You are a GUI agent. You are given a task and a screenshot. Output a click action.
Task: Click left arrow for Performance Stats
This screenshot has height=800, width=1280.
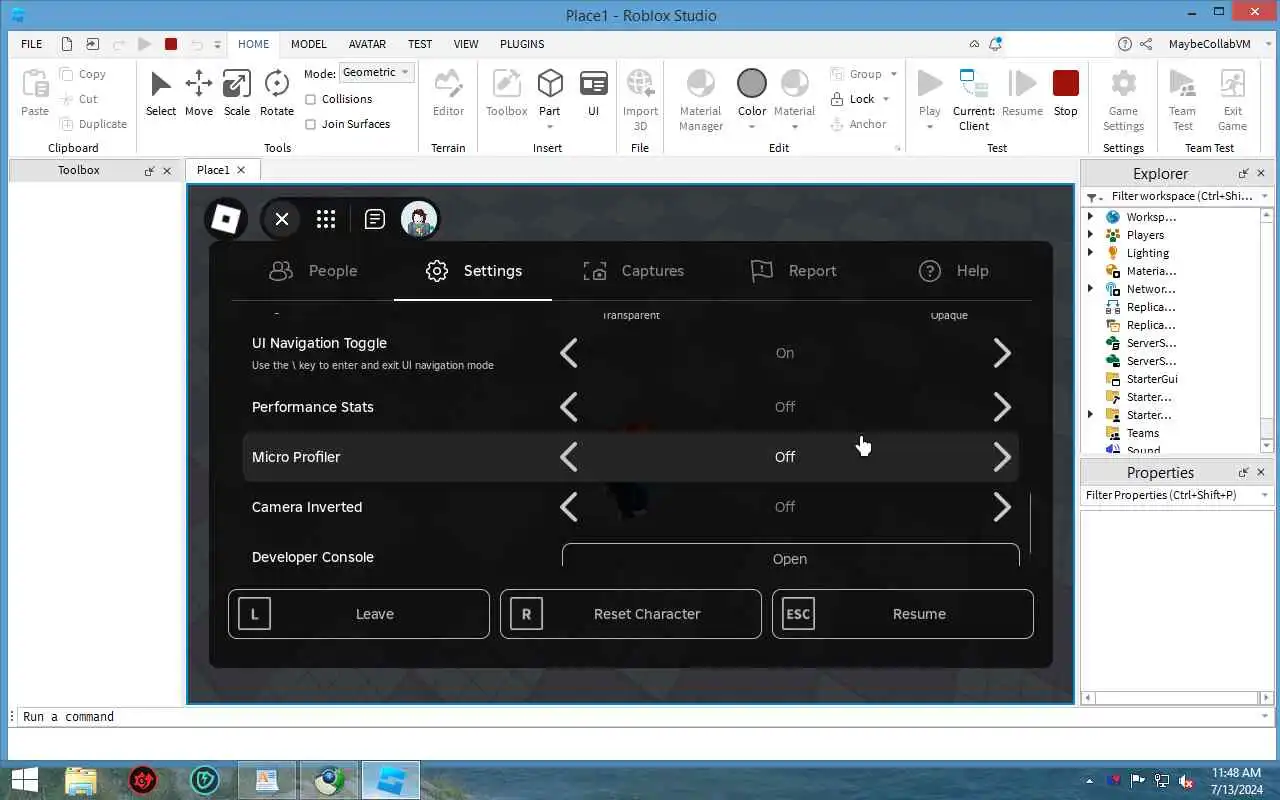569,407
